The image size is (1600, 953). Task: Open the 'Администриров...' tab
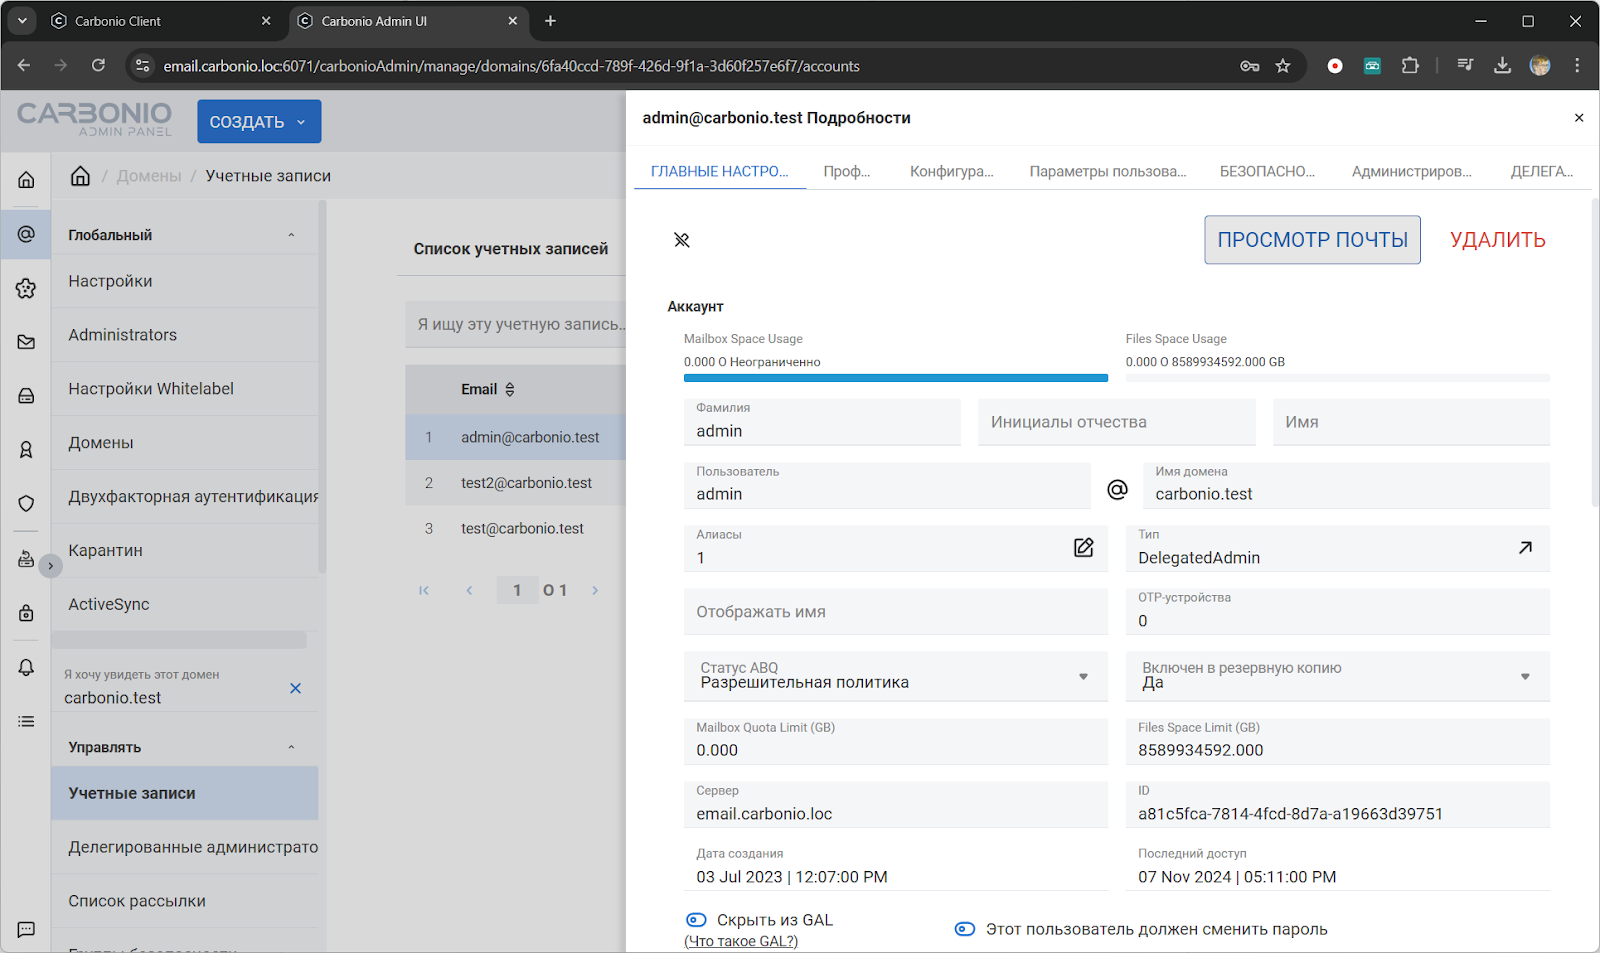pyautogui.click(x=1412, y=171)
